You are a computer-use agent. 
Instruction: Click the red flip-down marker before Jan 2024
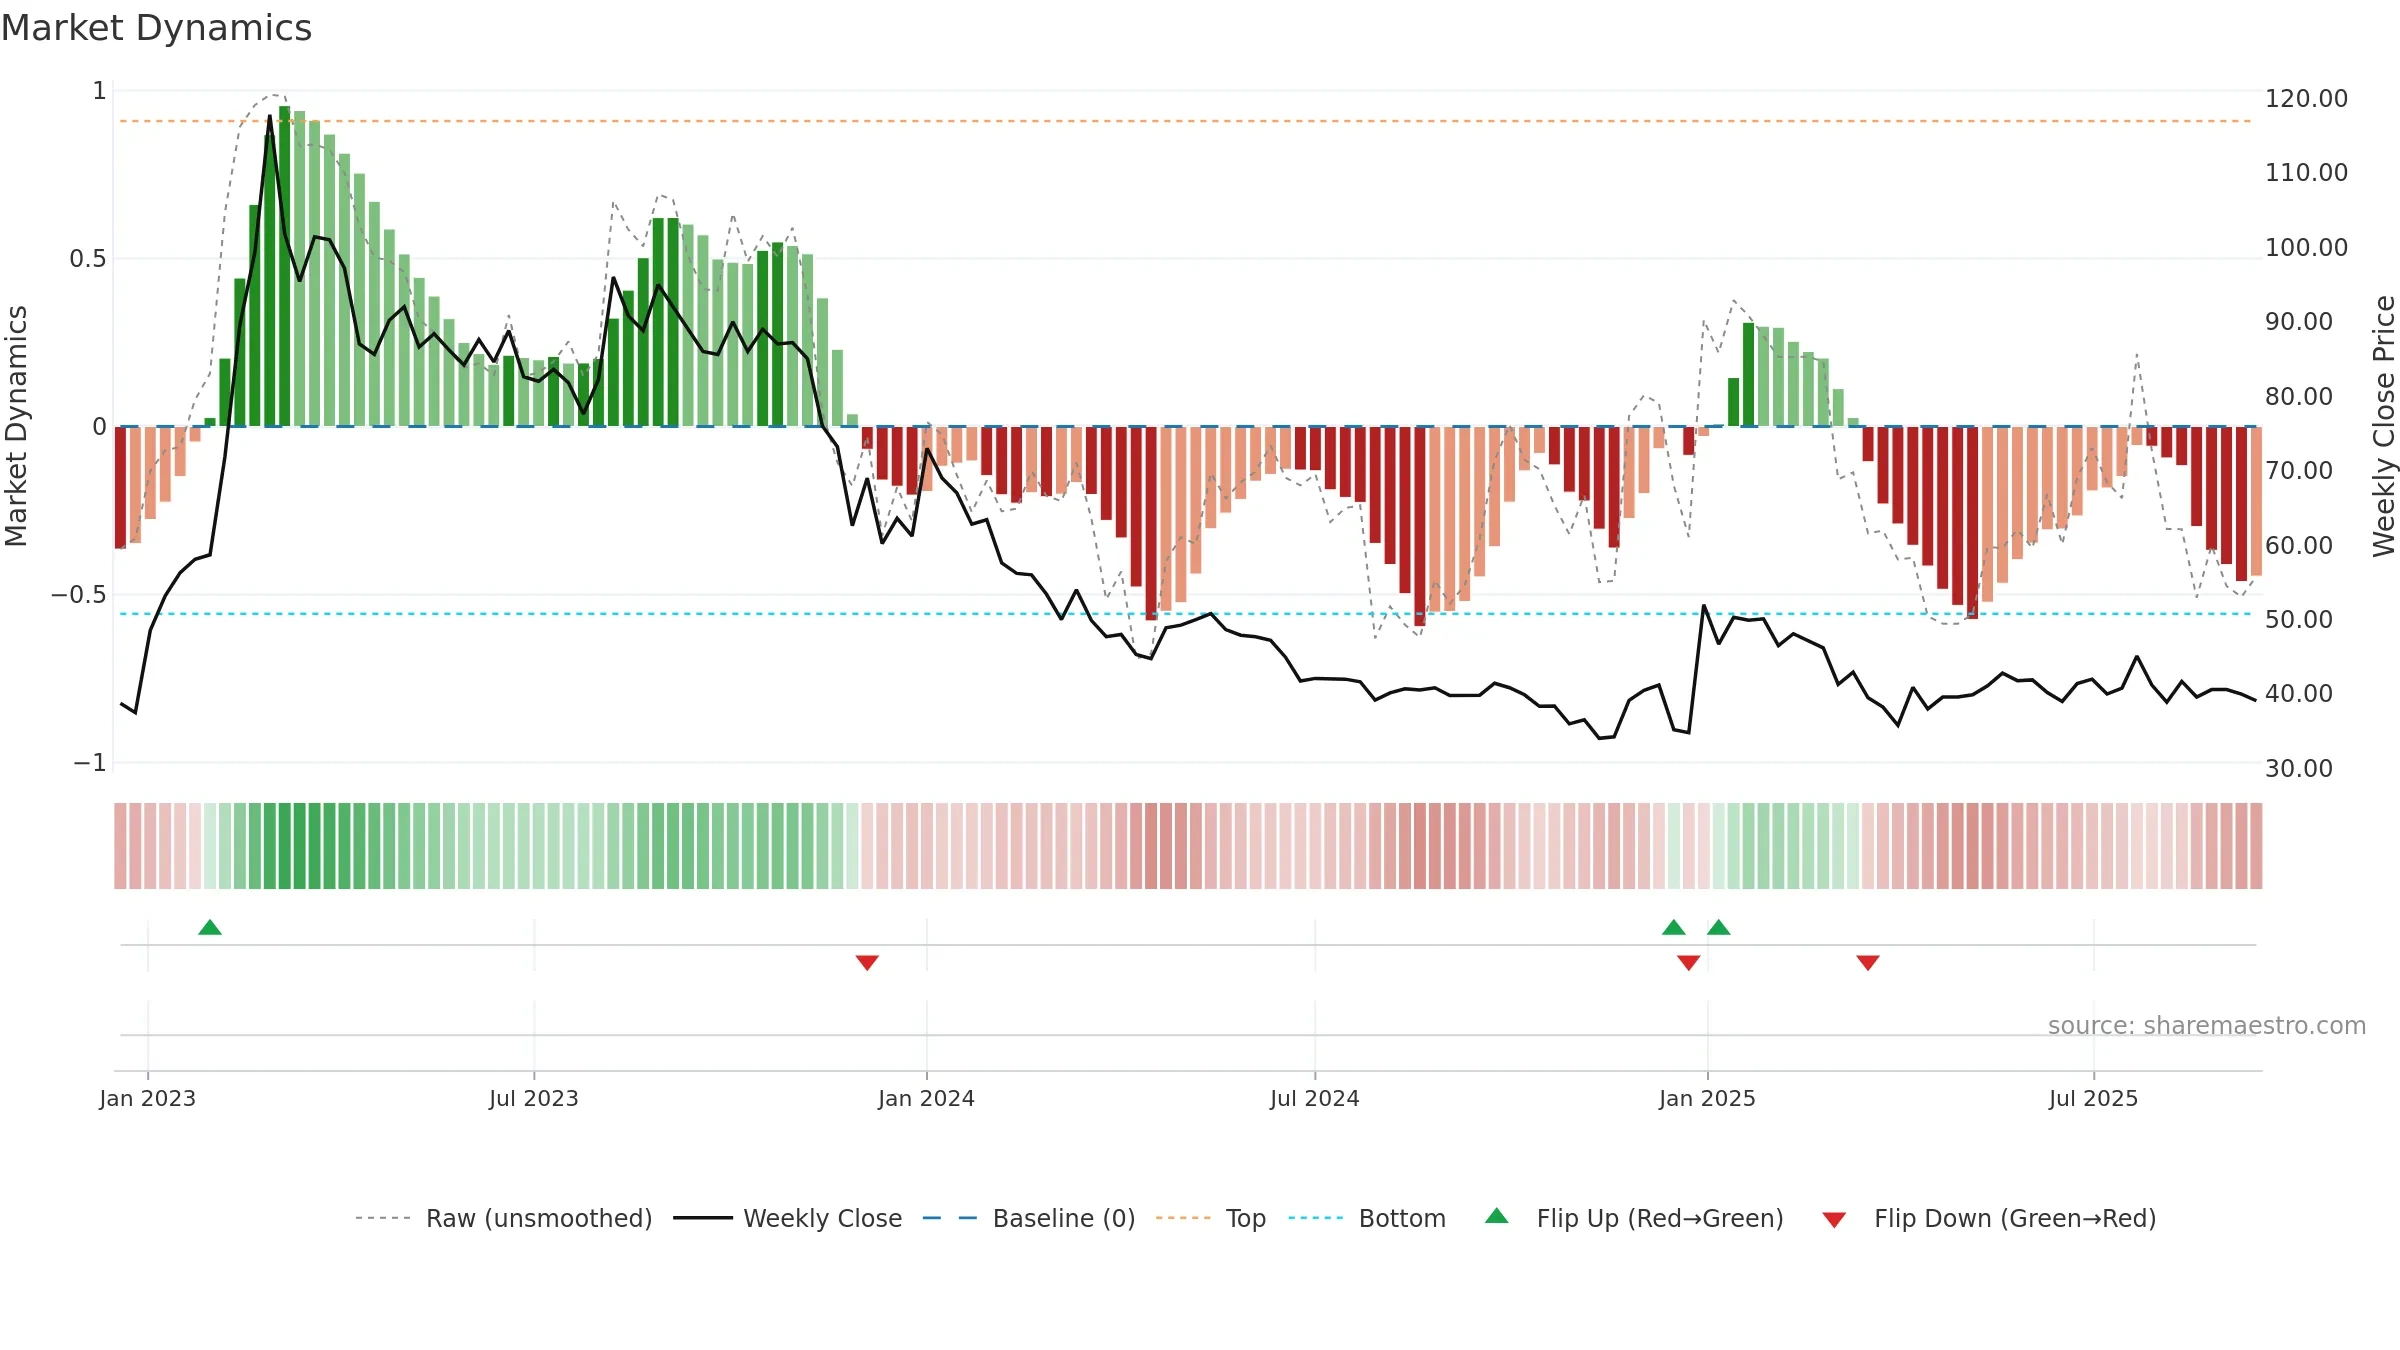point(867,962)
